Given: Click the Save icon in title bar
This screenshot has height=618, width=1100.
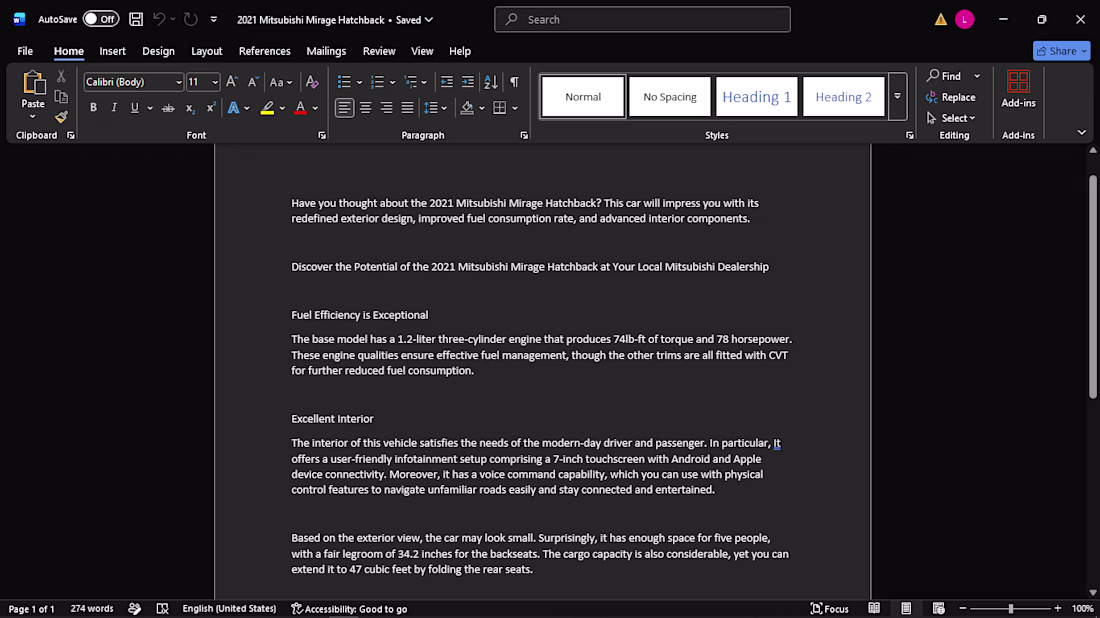Looking at the screenshot, I should (136, 20).
